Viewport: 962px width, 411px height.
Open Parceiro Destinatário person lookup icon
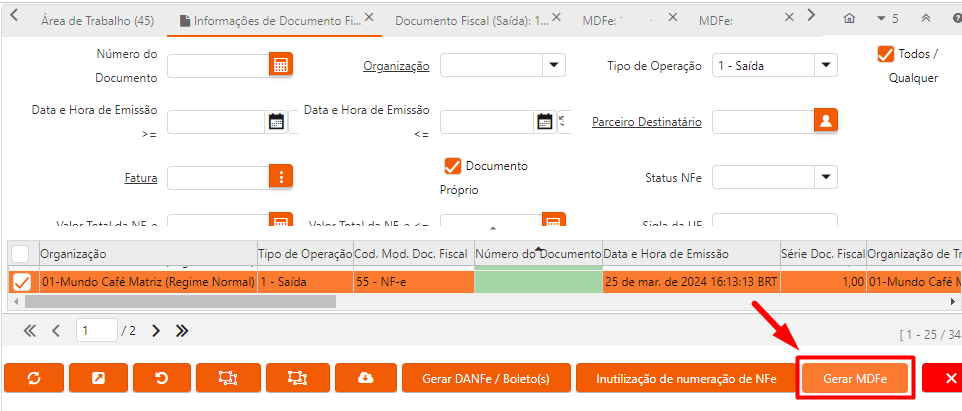825,121
